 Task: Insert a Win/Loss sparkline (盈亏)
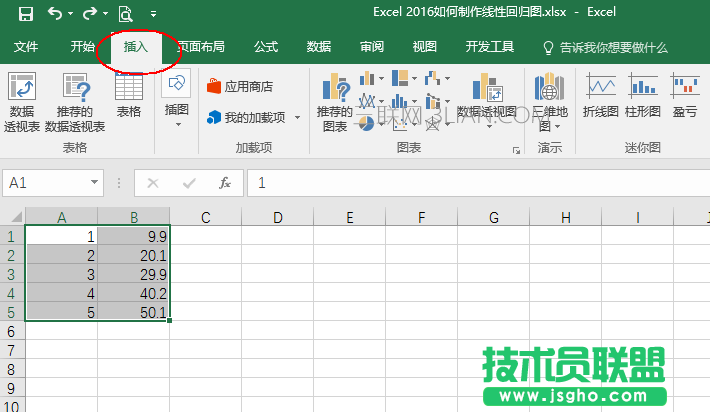(685, 95)
